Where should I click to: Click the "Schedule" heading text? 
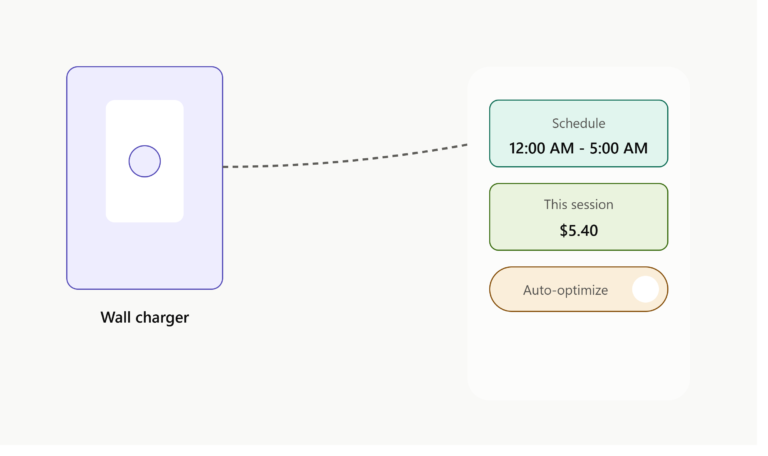tap(578, 123)
